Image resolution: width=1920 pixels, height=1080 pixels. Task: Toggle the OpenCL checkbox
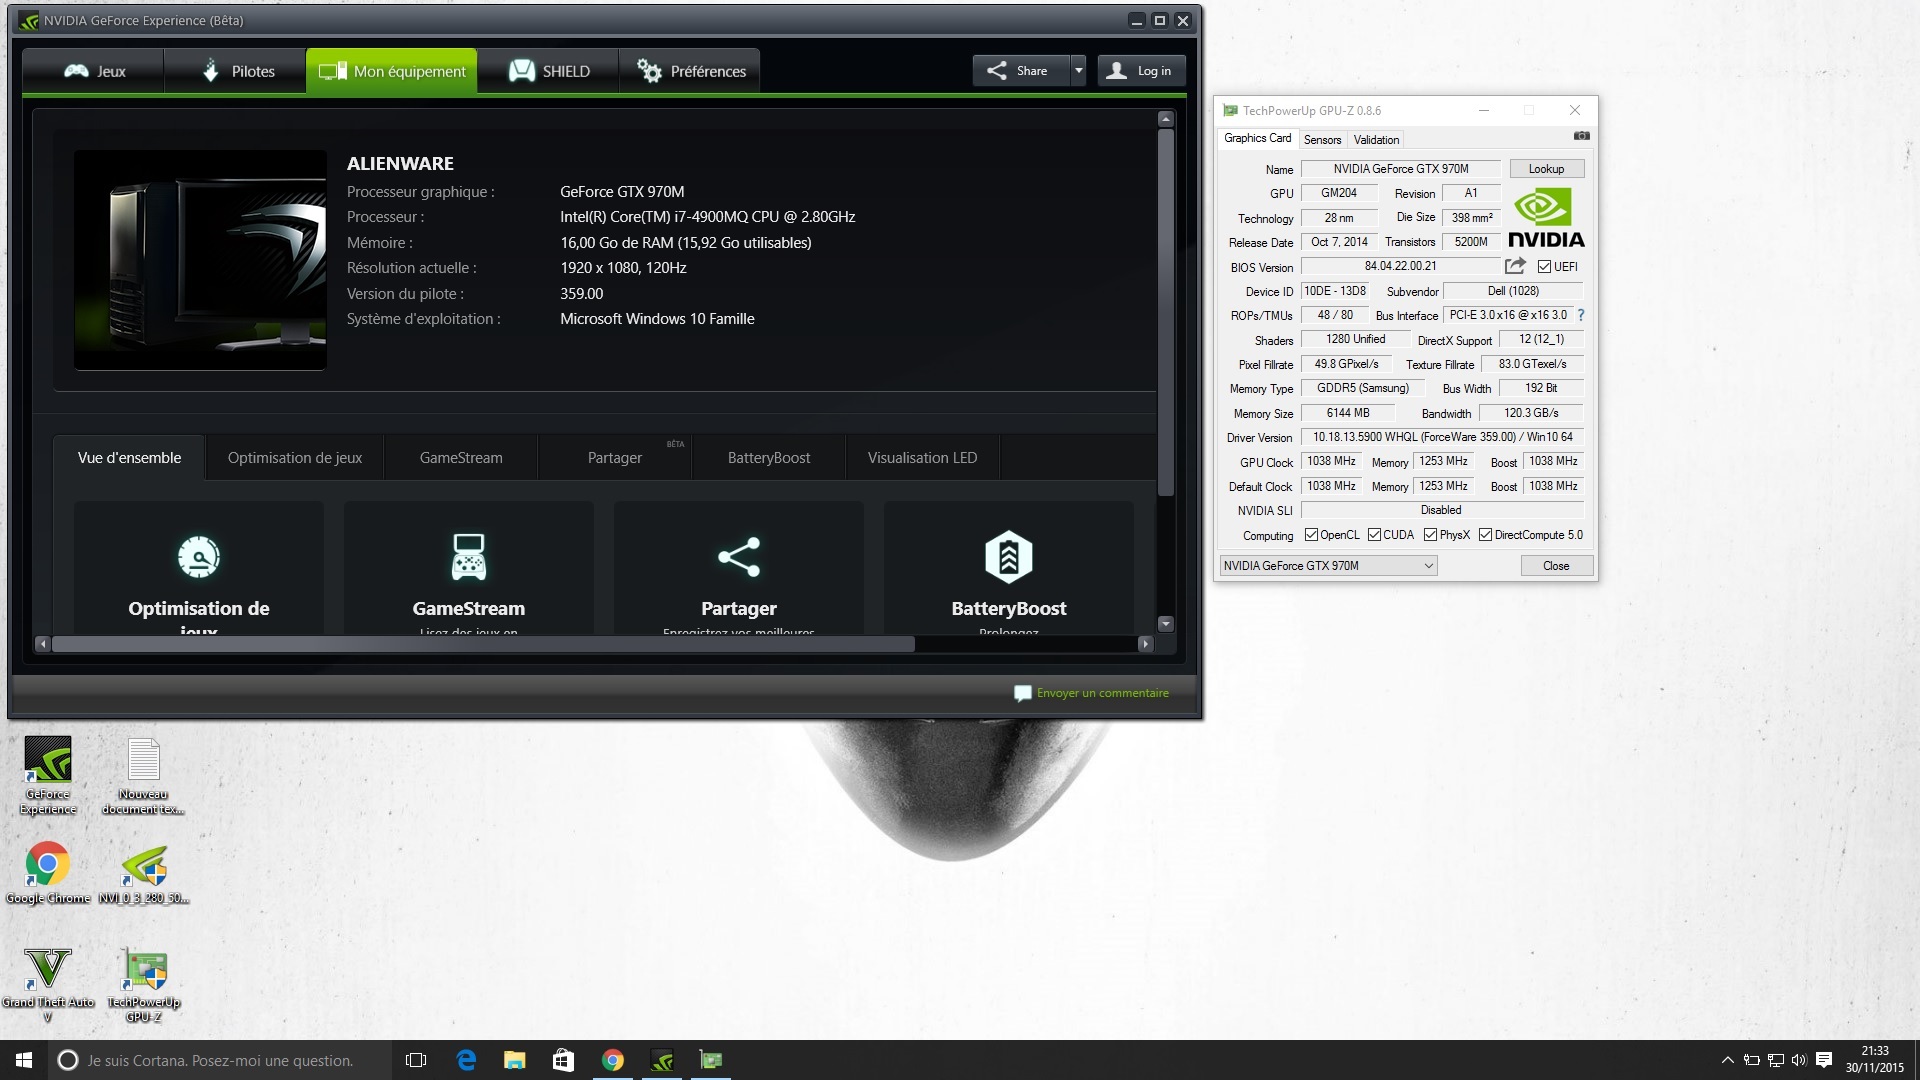point(1311,535)
